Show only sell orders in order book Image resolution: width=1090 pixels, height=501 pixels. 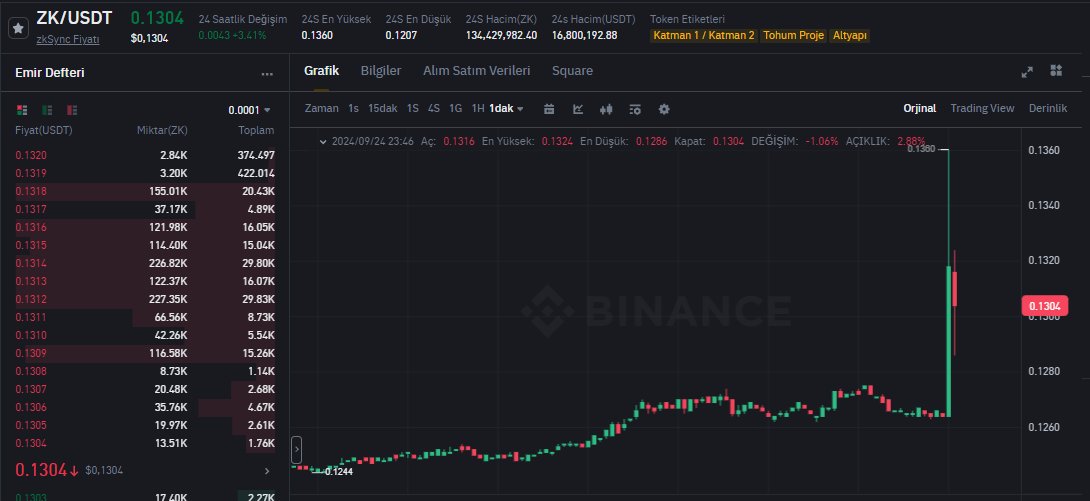coord(72,110)
